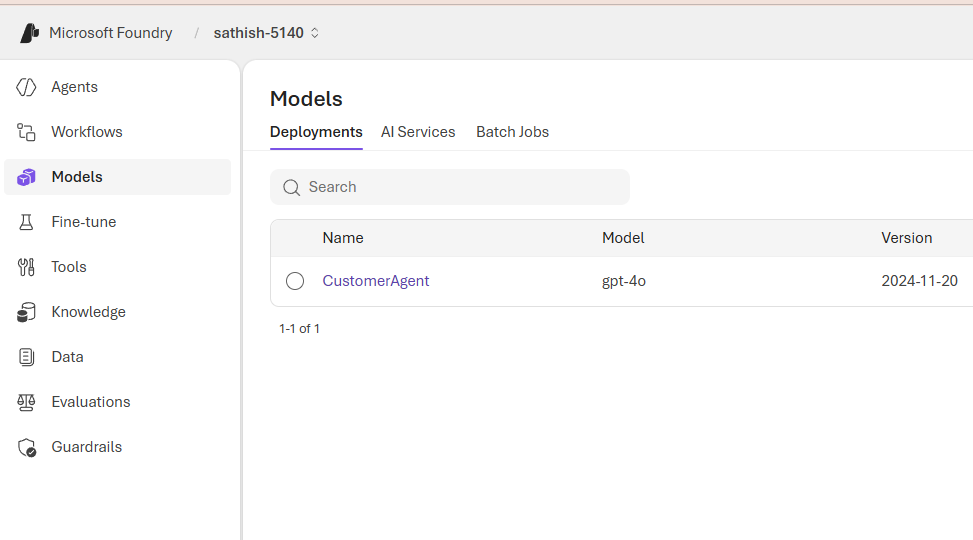Expand the sathish-5140 project switcher
Image resolution: width=973 pixels, height=540 pixels.
266,33
